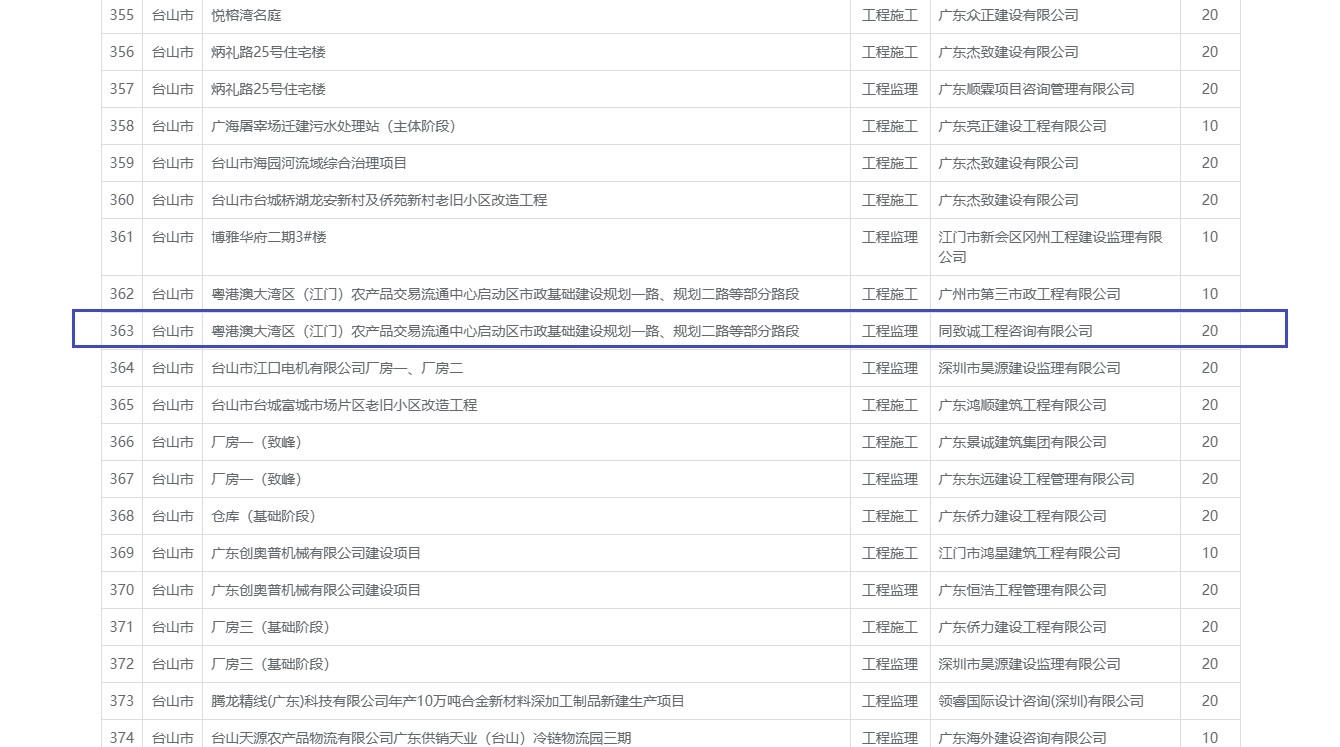The image size is (1340, 747).
Task: Select 广东东远建设工程管理有限公司 company cell
Action: click(x=1036, y=479)
